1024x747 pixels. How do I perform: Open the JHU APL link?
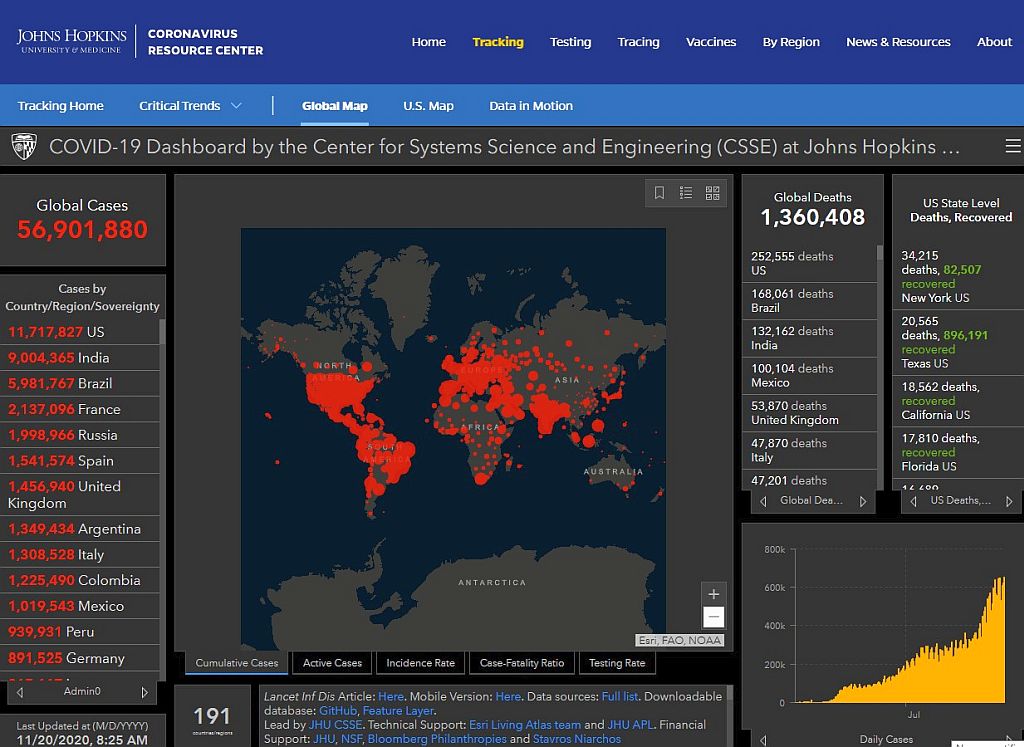(630, 725)
